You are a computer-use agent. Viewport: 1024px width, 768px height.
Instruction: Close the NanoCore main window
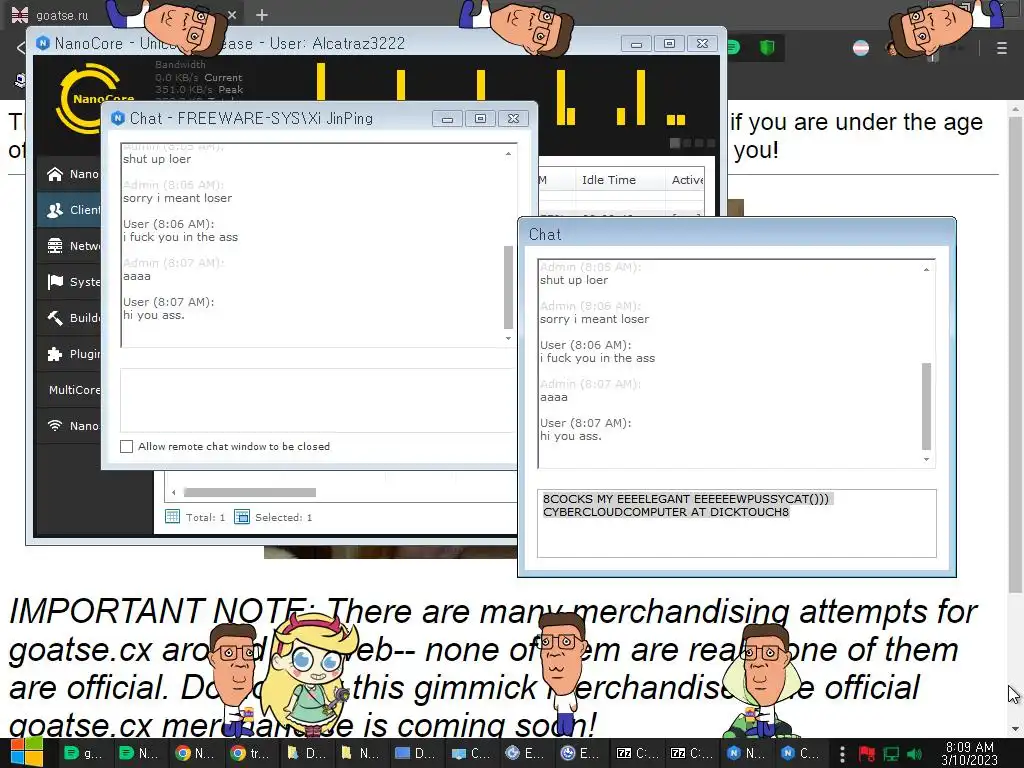702,43
